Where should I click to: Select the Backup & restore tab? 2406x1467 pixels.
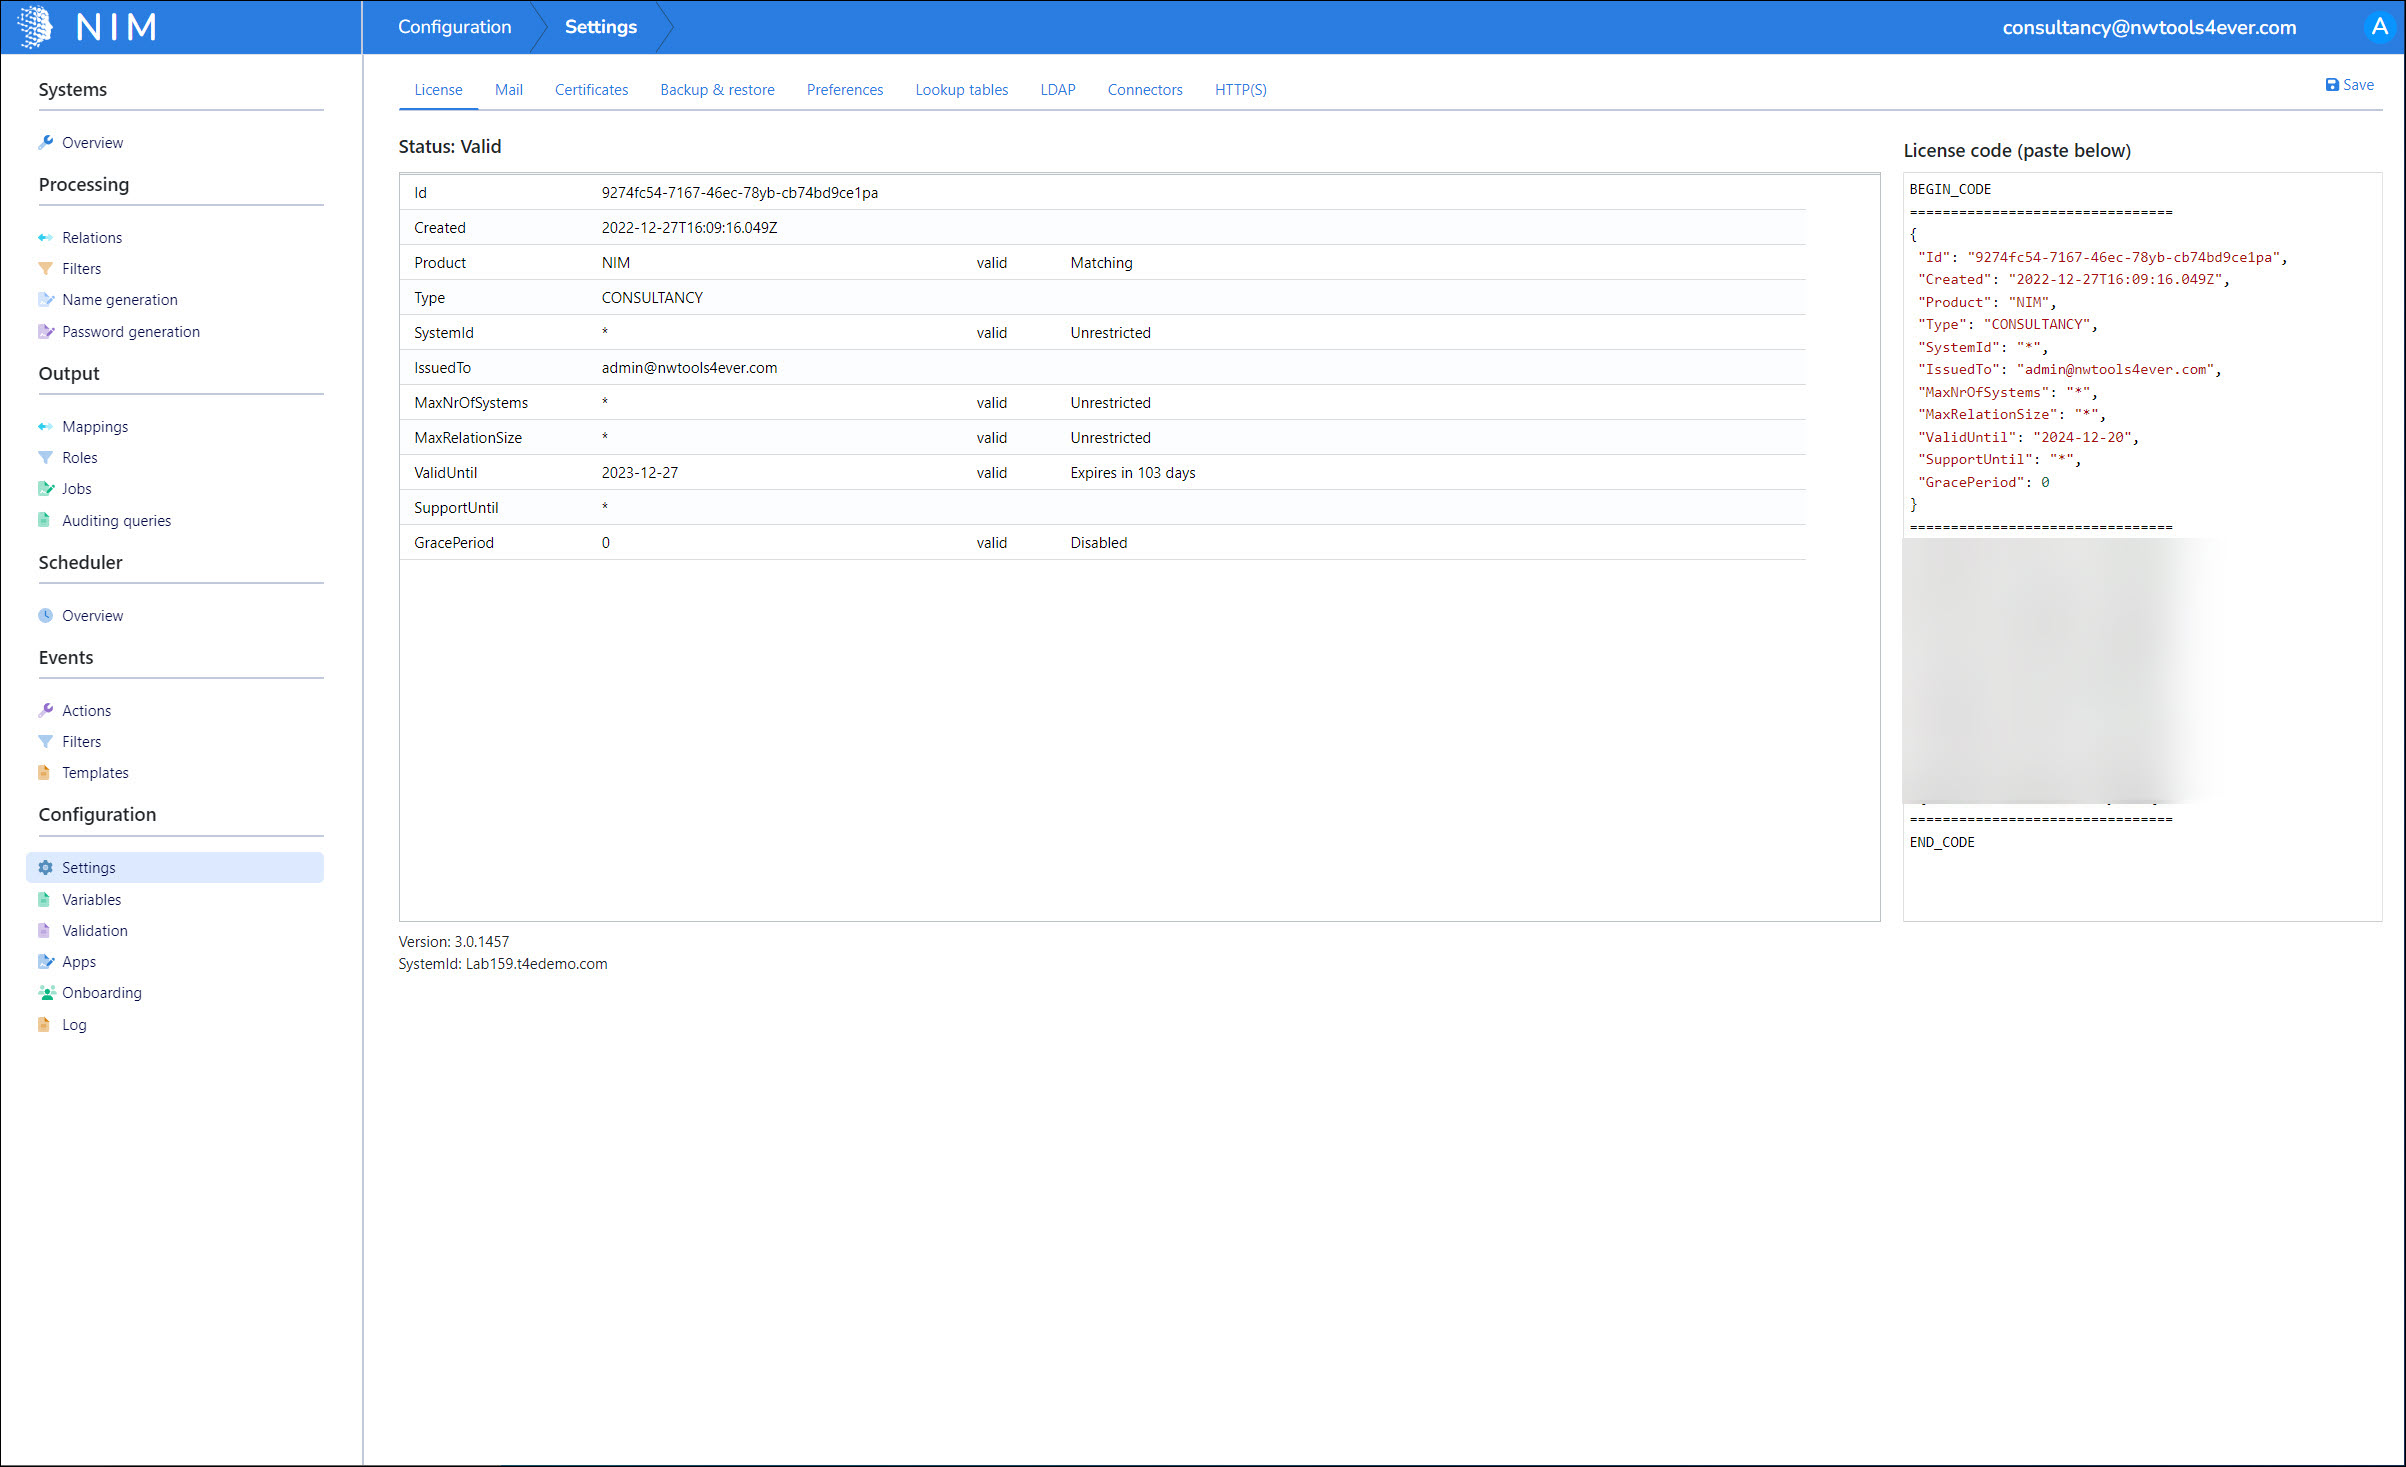pos(717,90)
